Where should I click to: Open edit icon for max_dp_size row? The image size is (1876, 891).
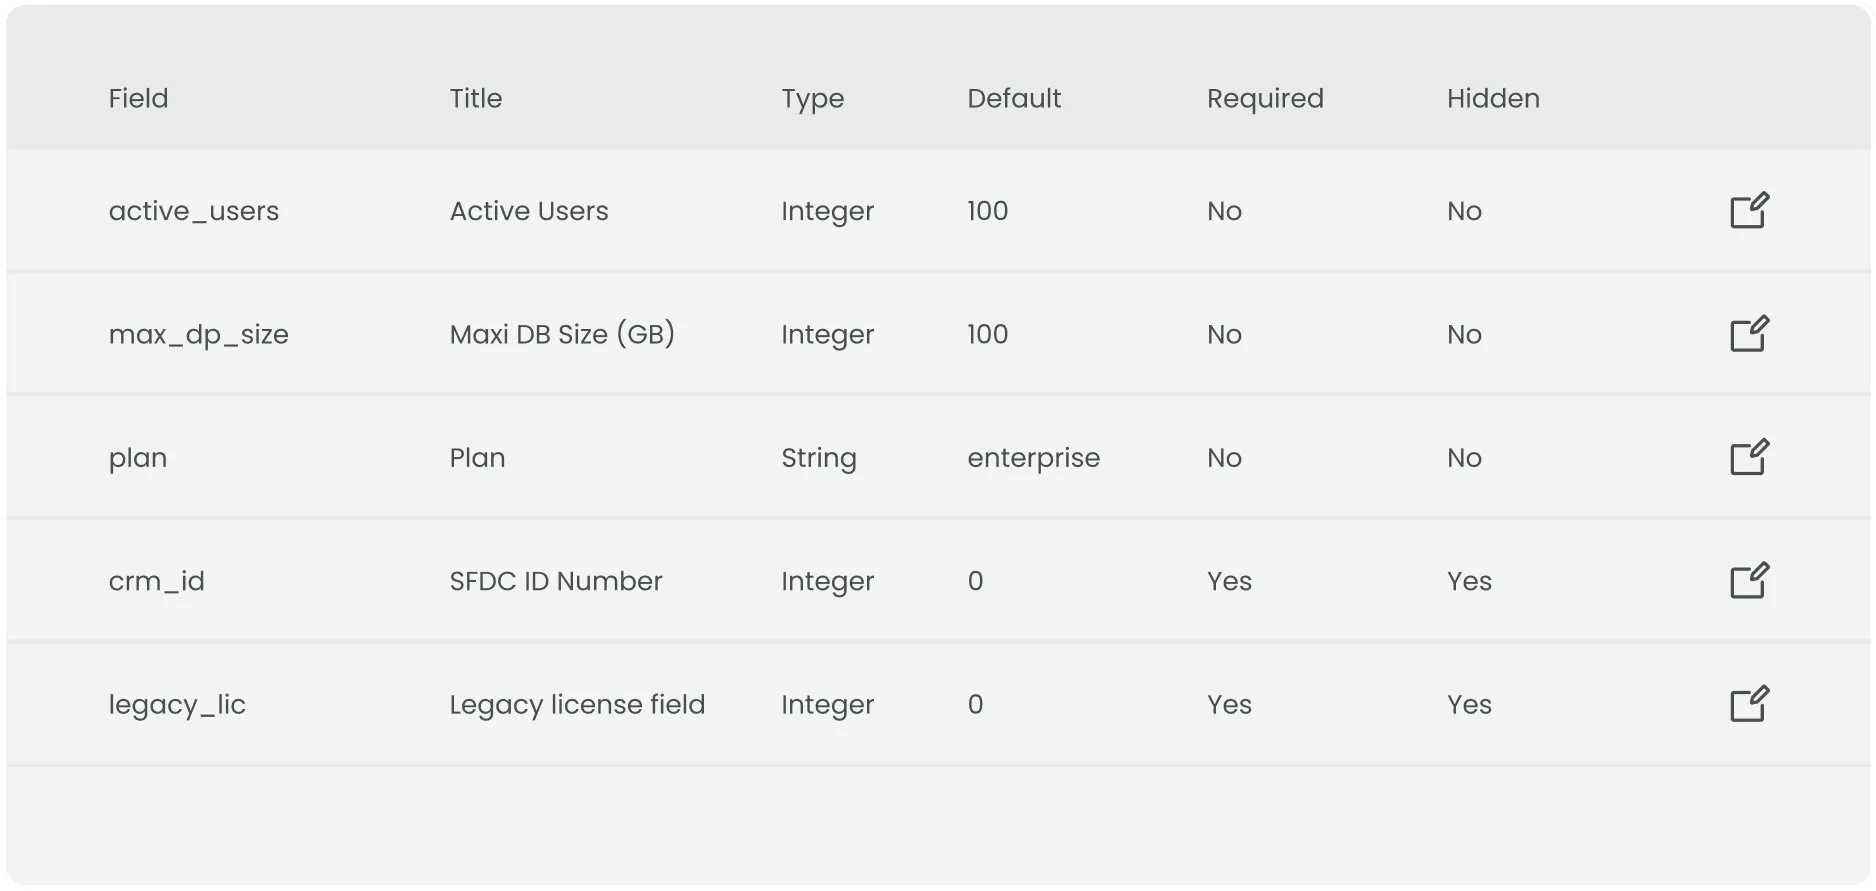point(1749,334)
